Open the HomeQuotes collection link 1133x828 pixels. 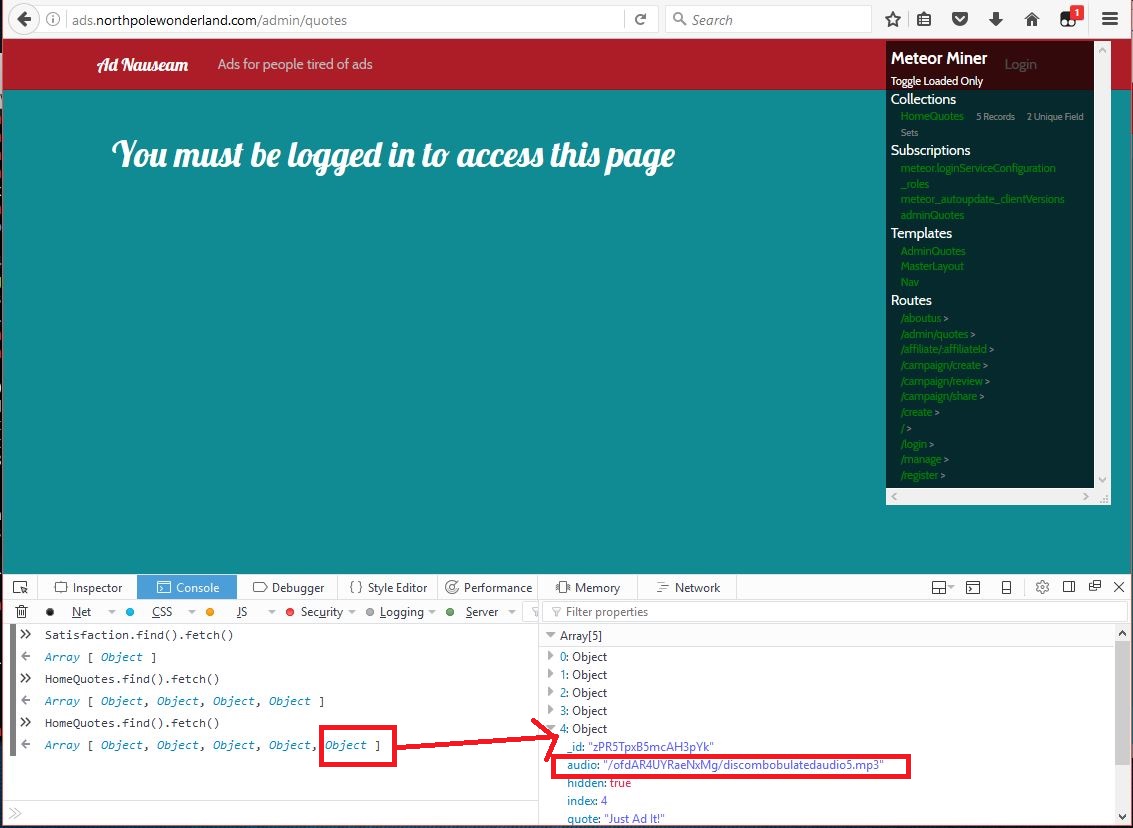932,117
